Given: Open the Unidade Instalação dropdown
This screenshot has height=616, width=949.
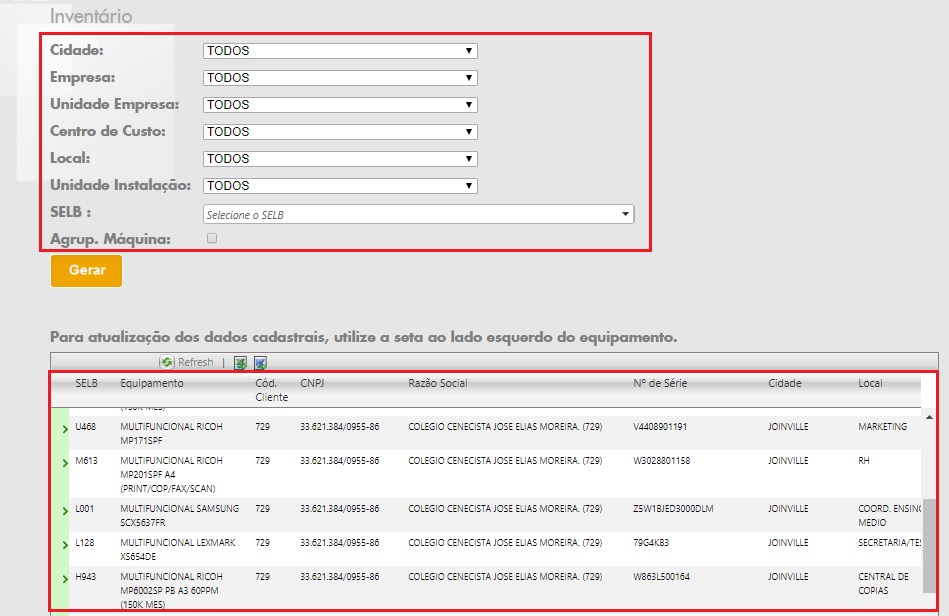Looking at the screenshot, I should [340, 186].
